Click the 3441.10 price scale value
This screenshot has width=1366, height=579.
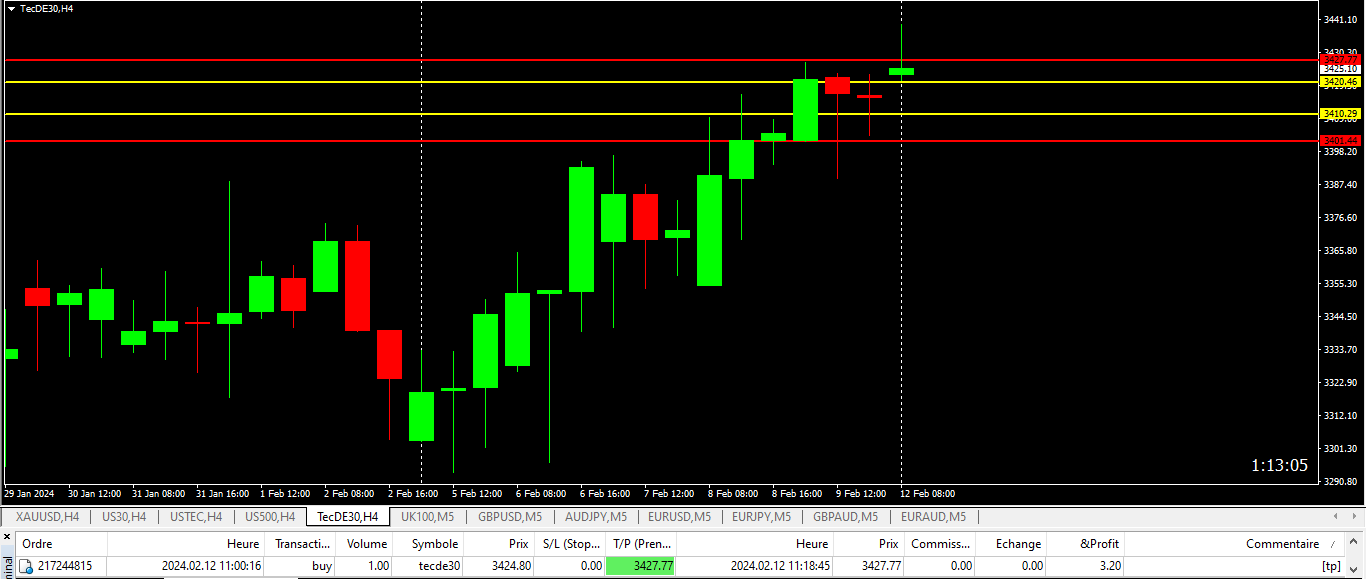1340,20
